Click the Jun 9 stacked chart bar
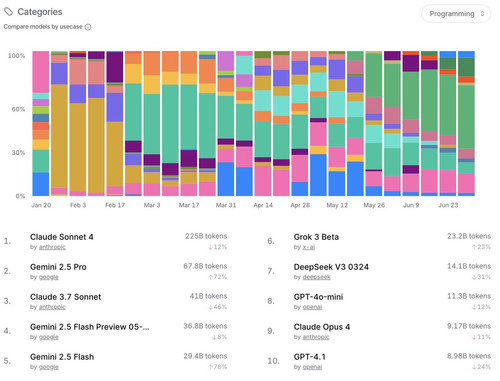The height and width of the screenshot is (381, 500). (411, 123)
